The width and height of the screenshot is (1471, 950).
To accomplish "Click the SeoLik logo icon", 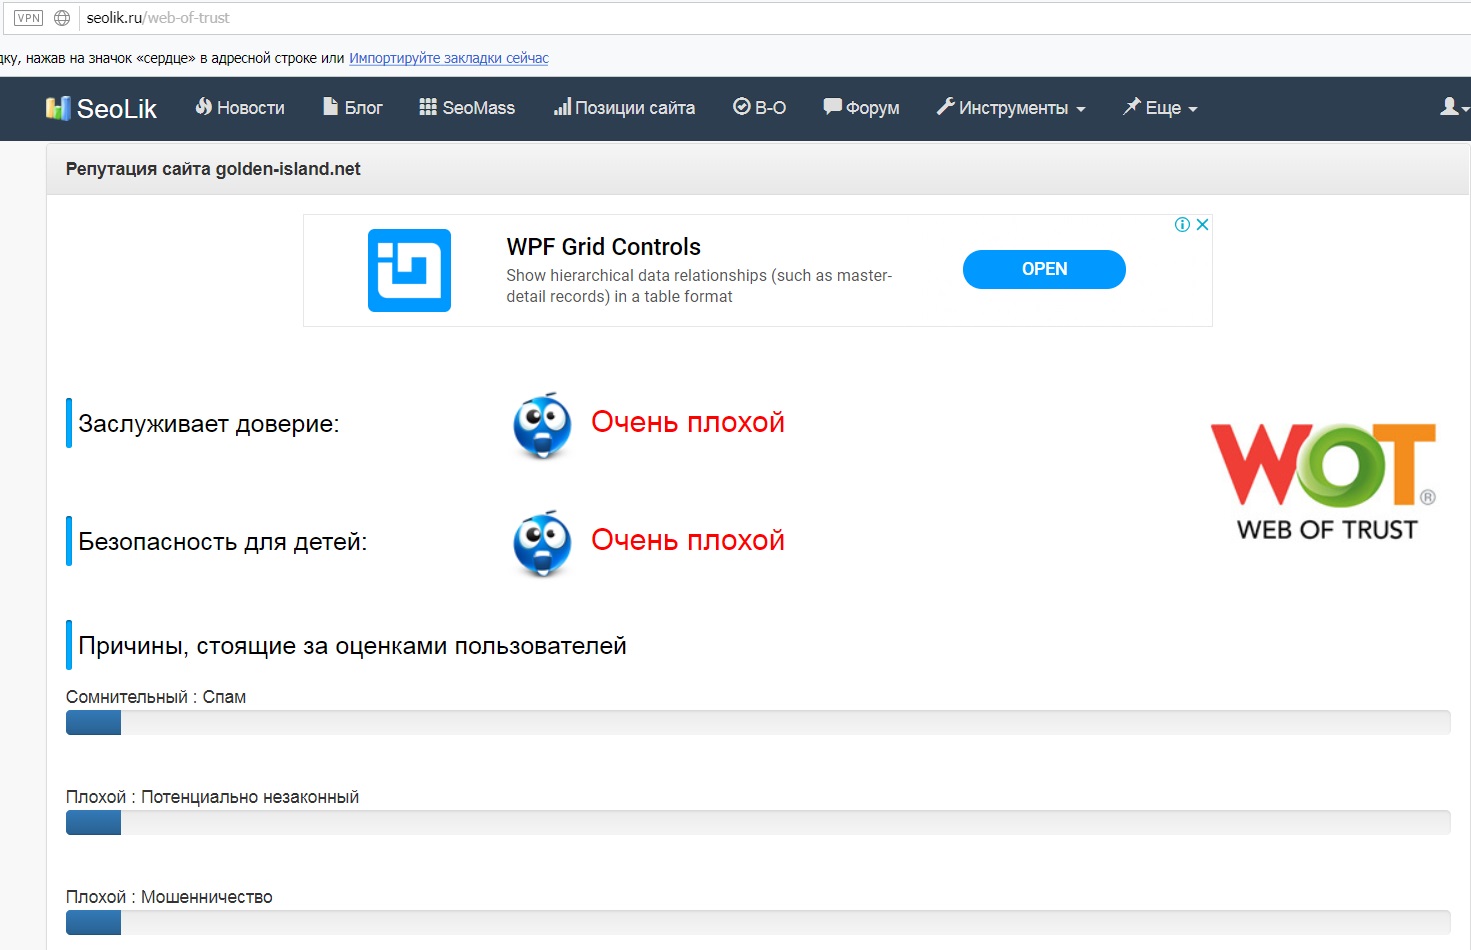I will (x=58, y=108).
